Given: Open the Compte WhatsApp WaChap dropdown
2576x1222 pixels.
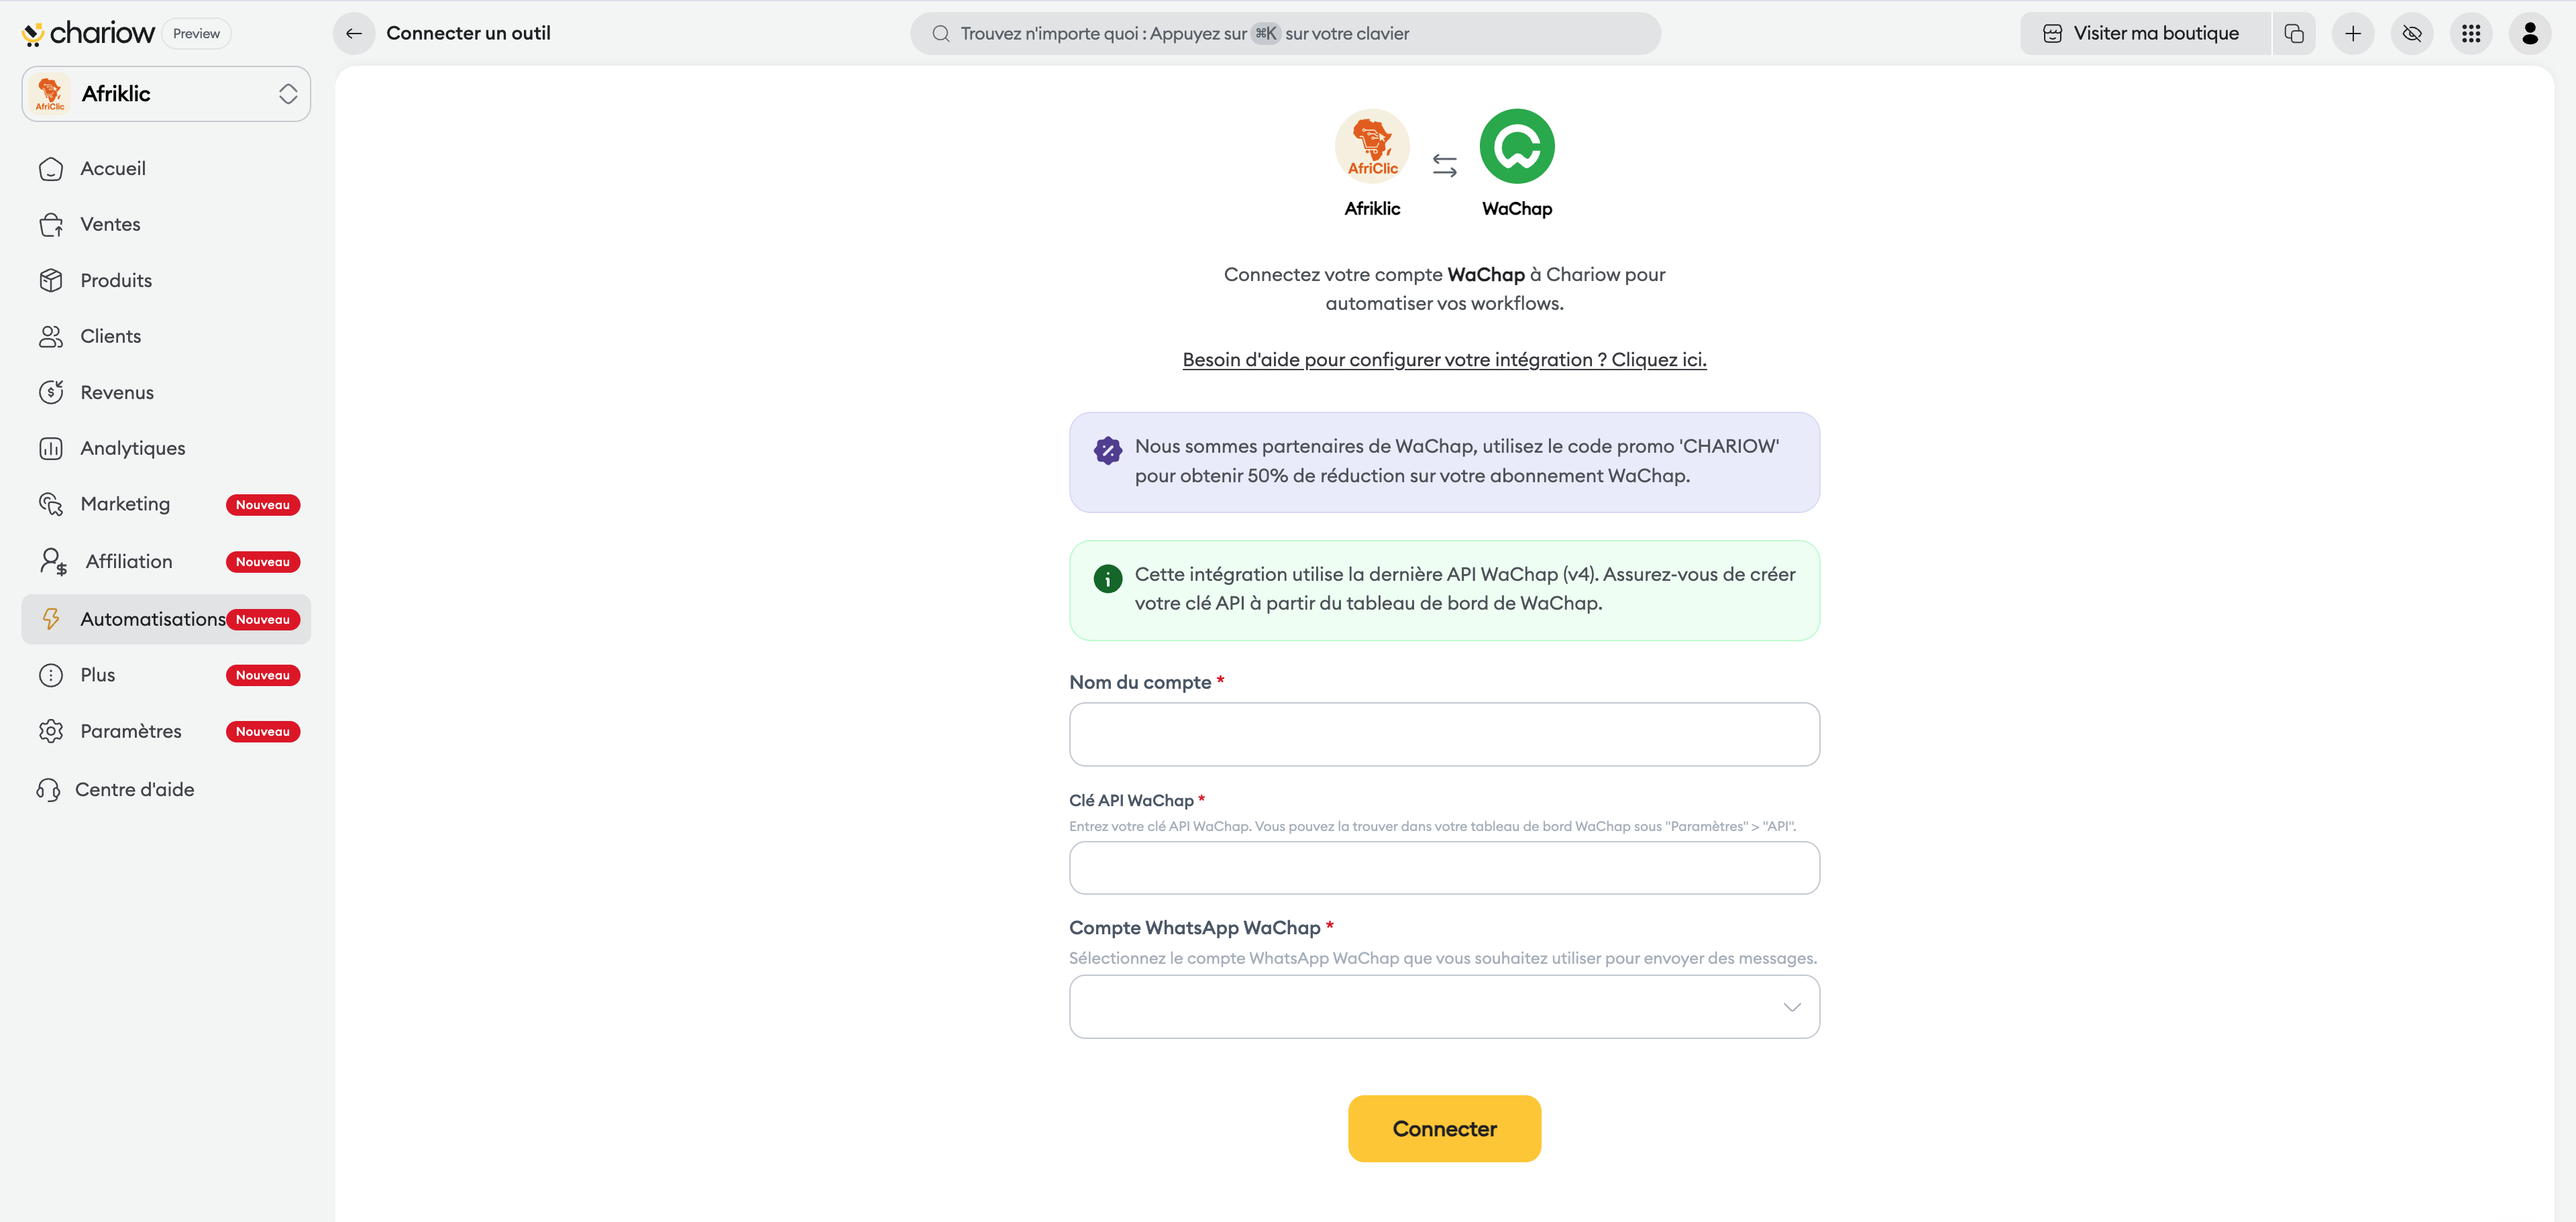Looking at the screenshot, I should tap(1444, 1006).
